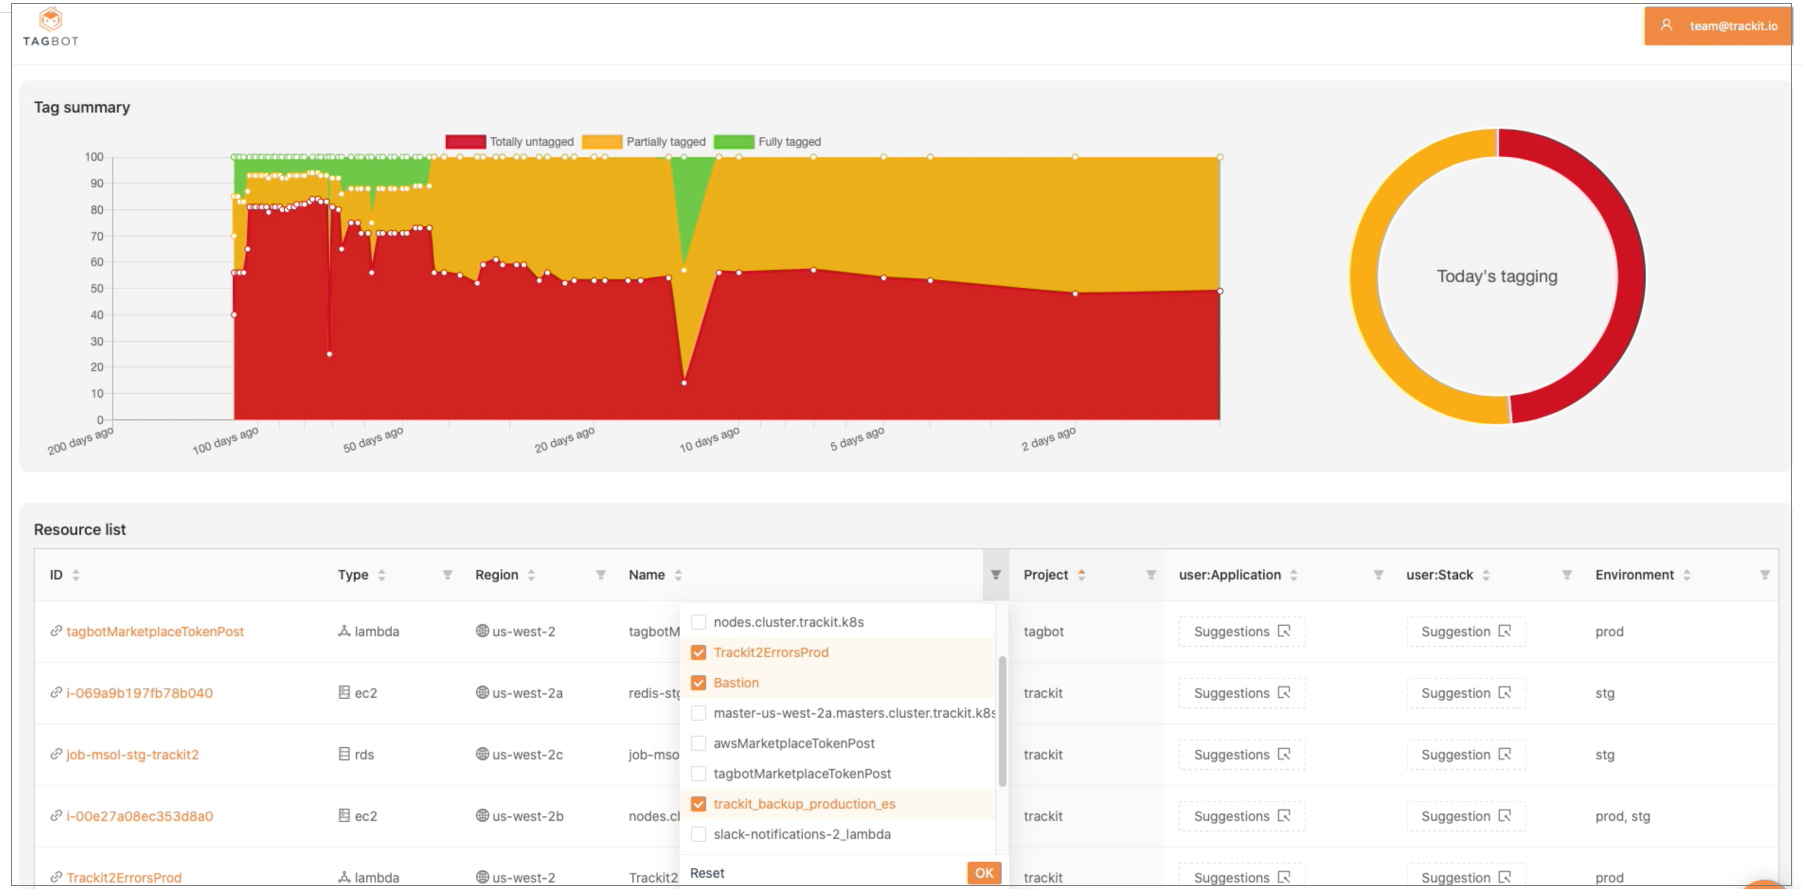
Task: Click the red data point at the 10 days ago dip
Action: [684, 383]
